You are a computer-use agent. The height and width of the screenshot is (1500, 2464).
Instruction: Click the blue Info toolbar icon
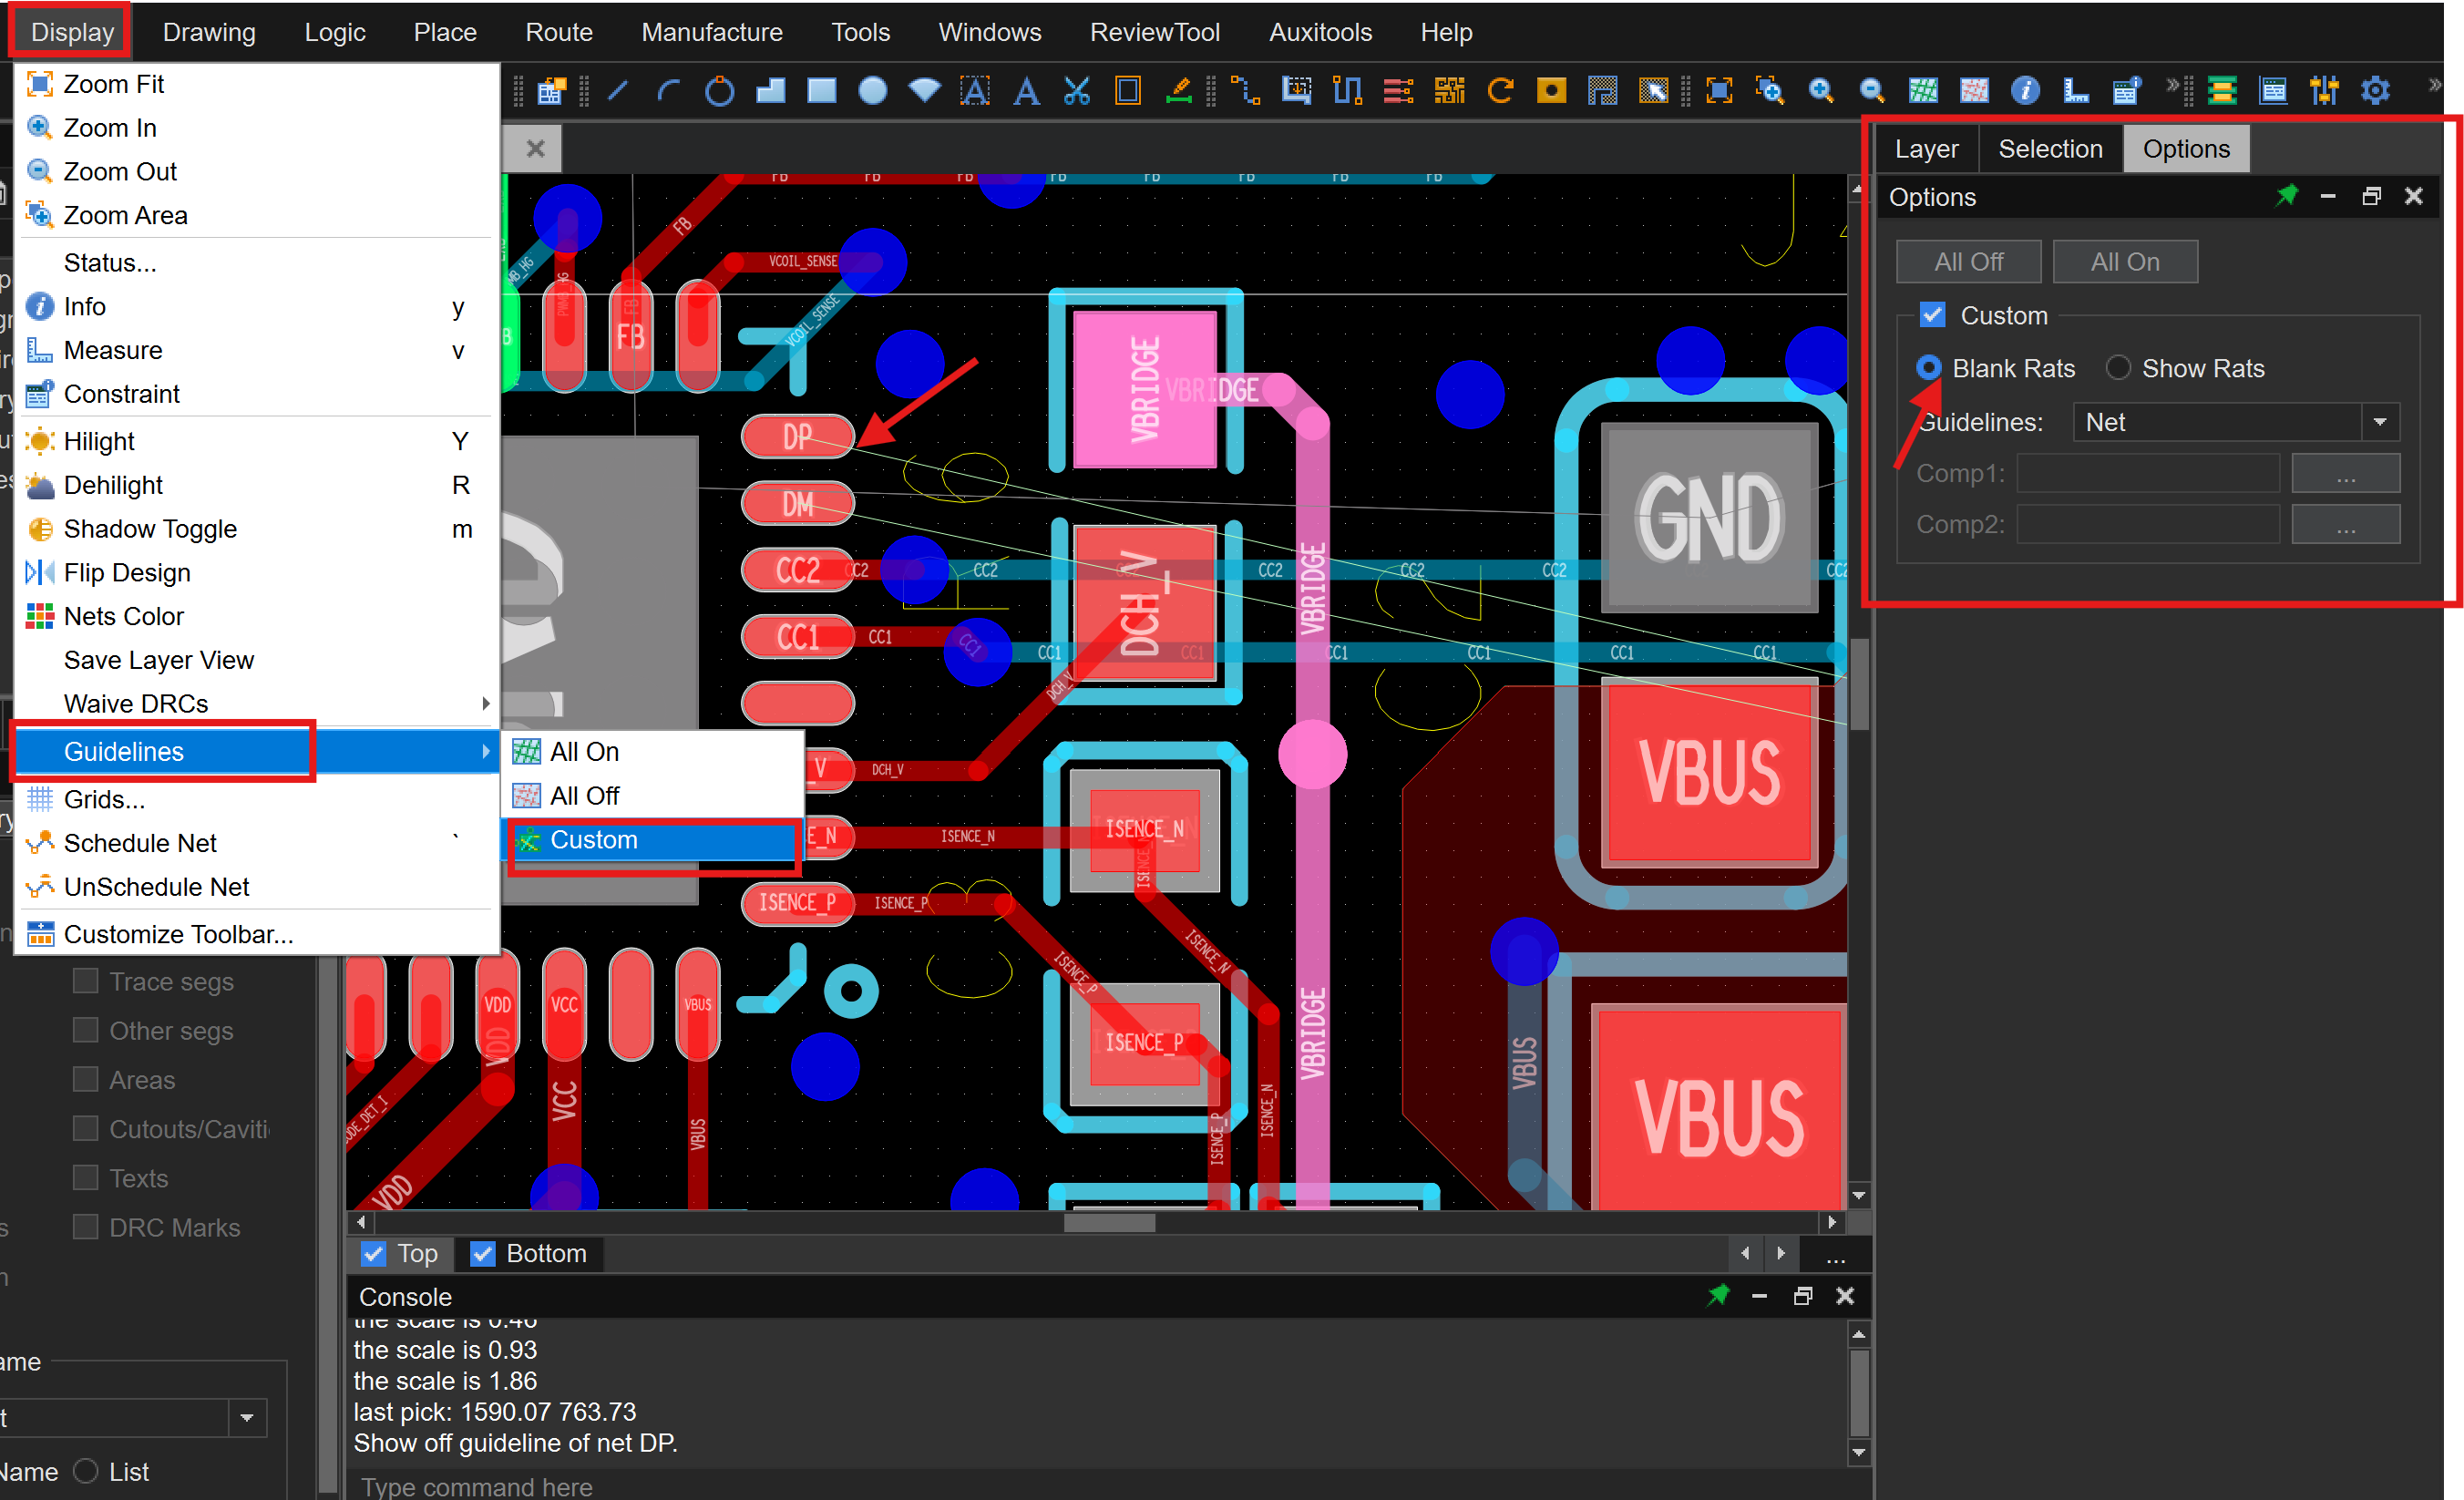[2025, 91]
